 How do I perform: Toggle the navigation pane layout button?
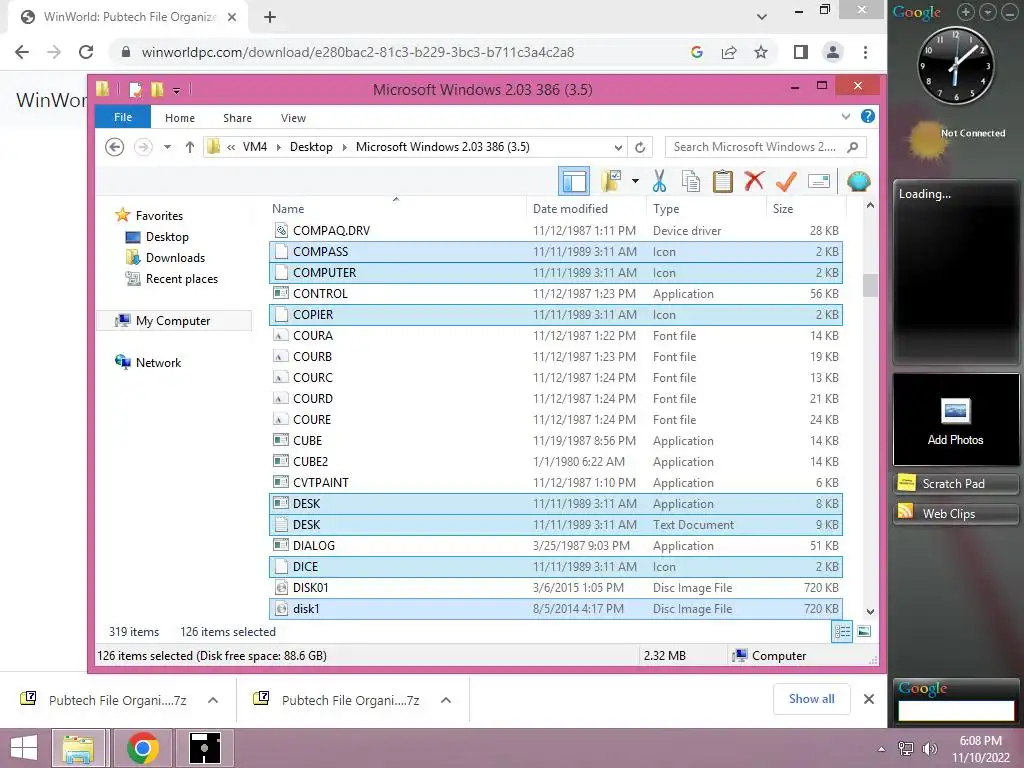pyautogui.click(x=574, y=182)
